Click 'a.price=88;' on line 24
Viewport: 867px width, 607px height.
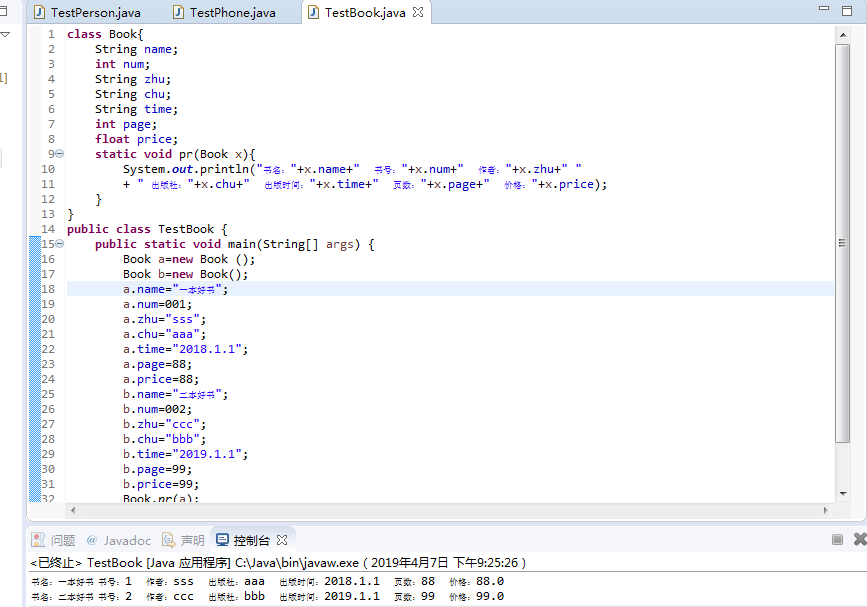[161, 379]
